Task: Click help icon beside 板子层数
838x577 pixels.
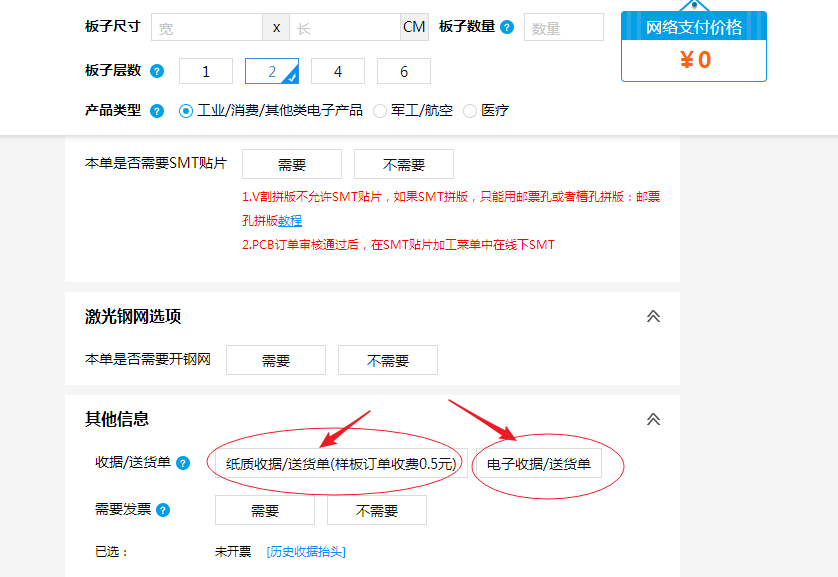Action: pos(157,71)
